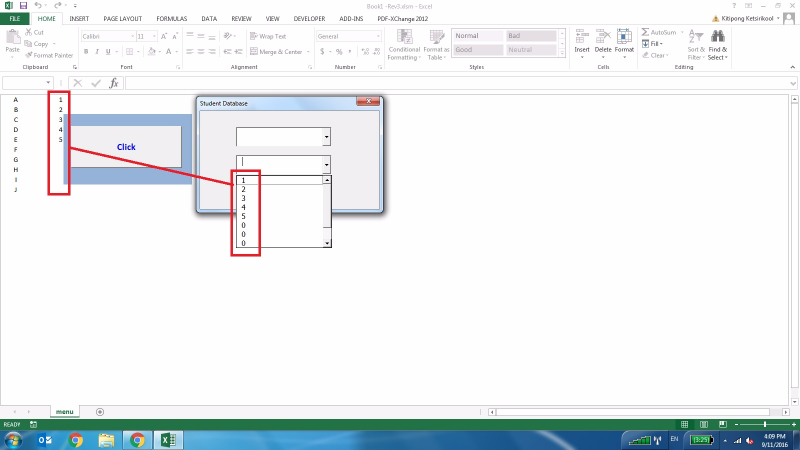
Task: Toggle italic formatting
Action: pyautogui.click(x=97, y=52)
